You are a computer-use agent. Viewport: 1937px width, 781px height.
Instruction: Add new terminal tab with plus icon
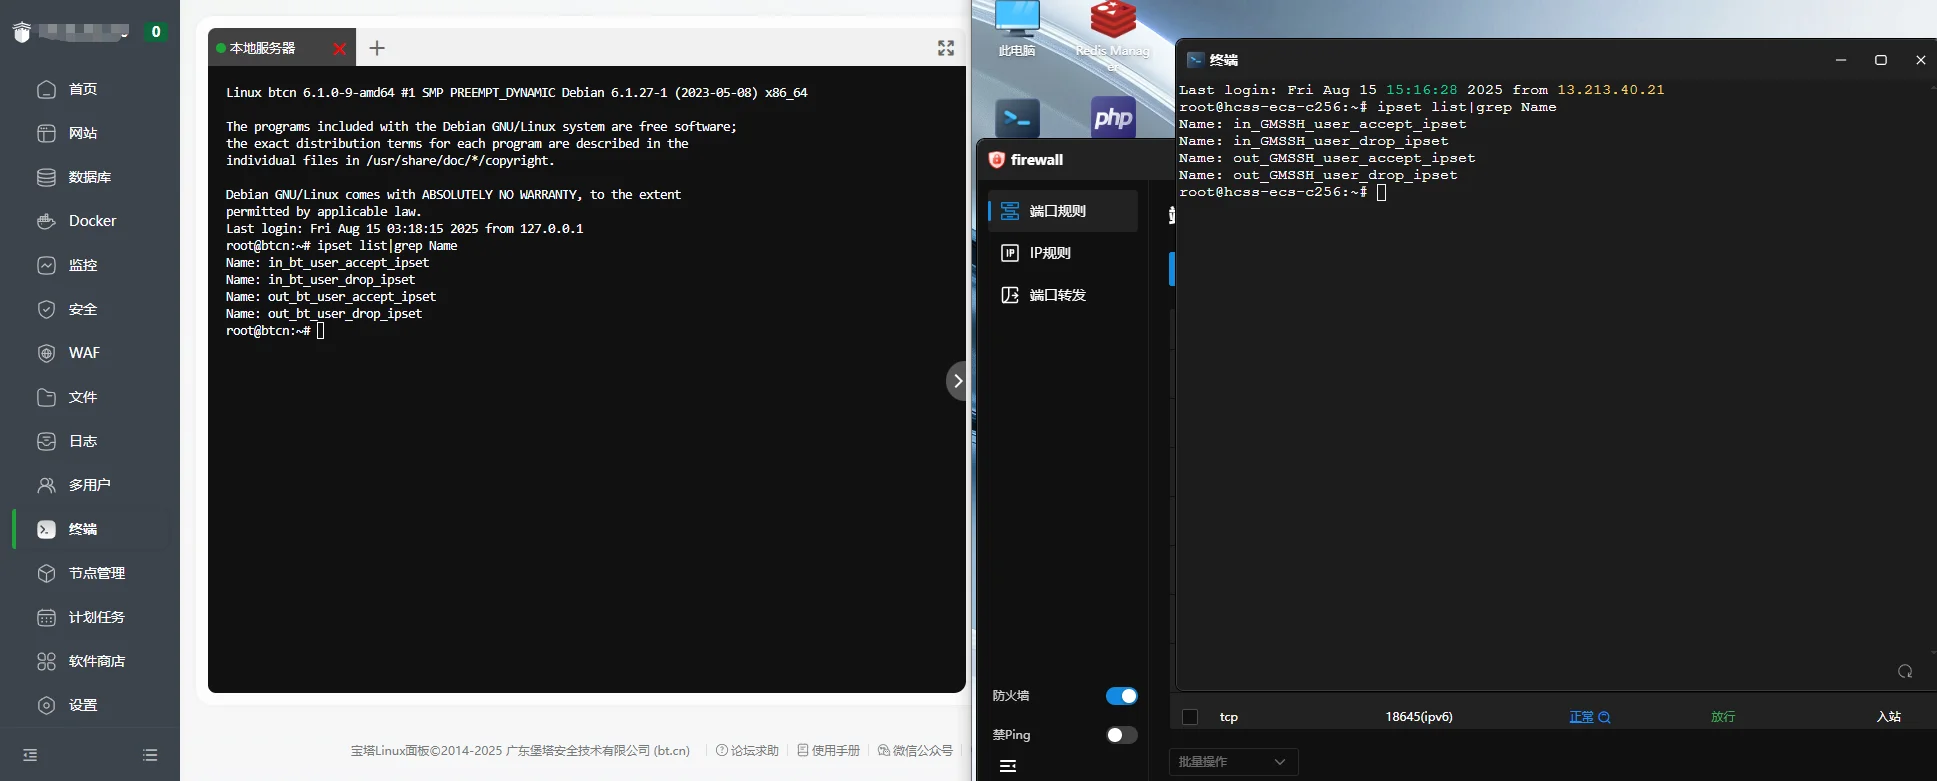[x=377, y=48]
